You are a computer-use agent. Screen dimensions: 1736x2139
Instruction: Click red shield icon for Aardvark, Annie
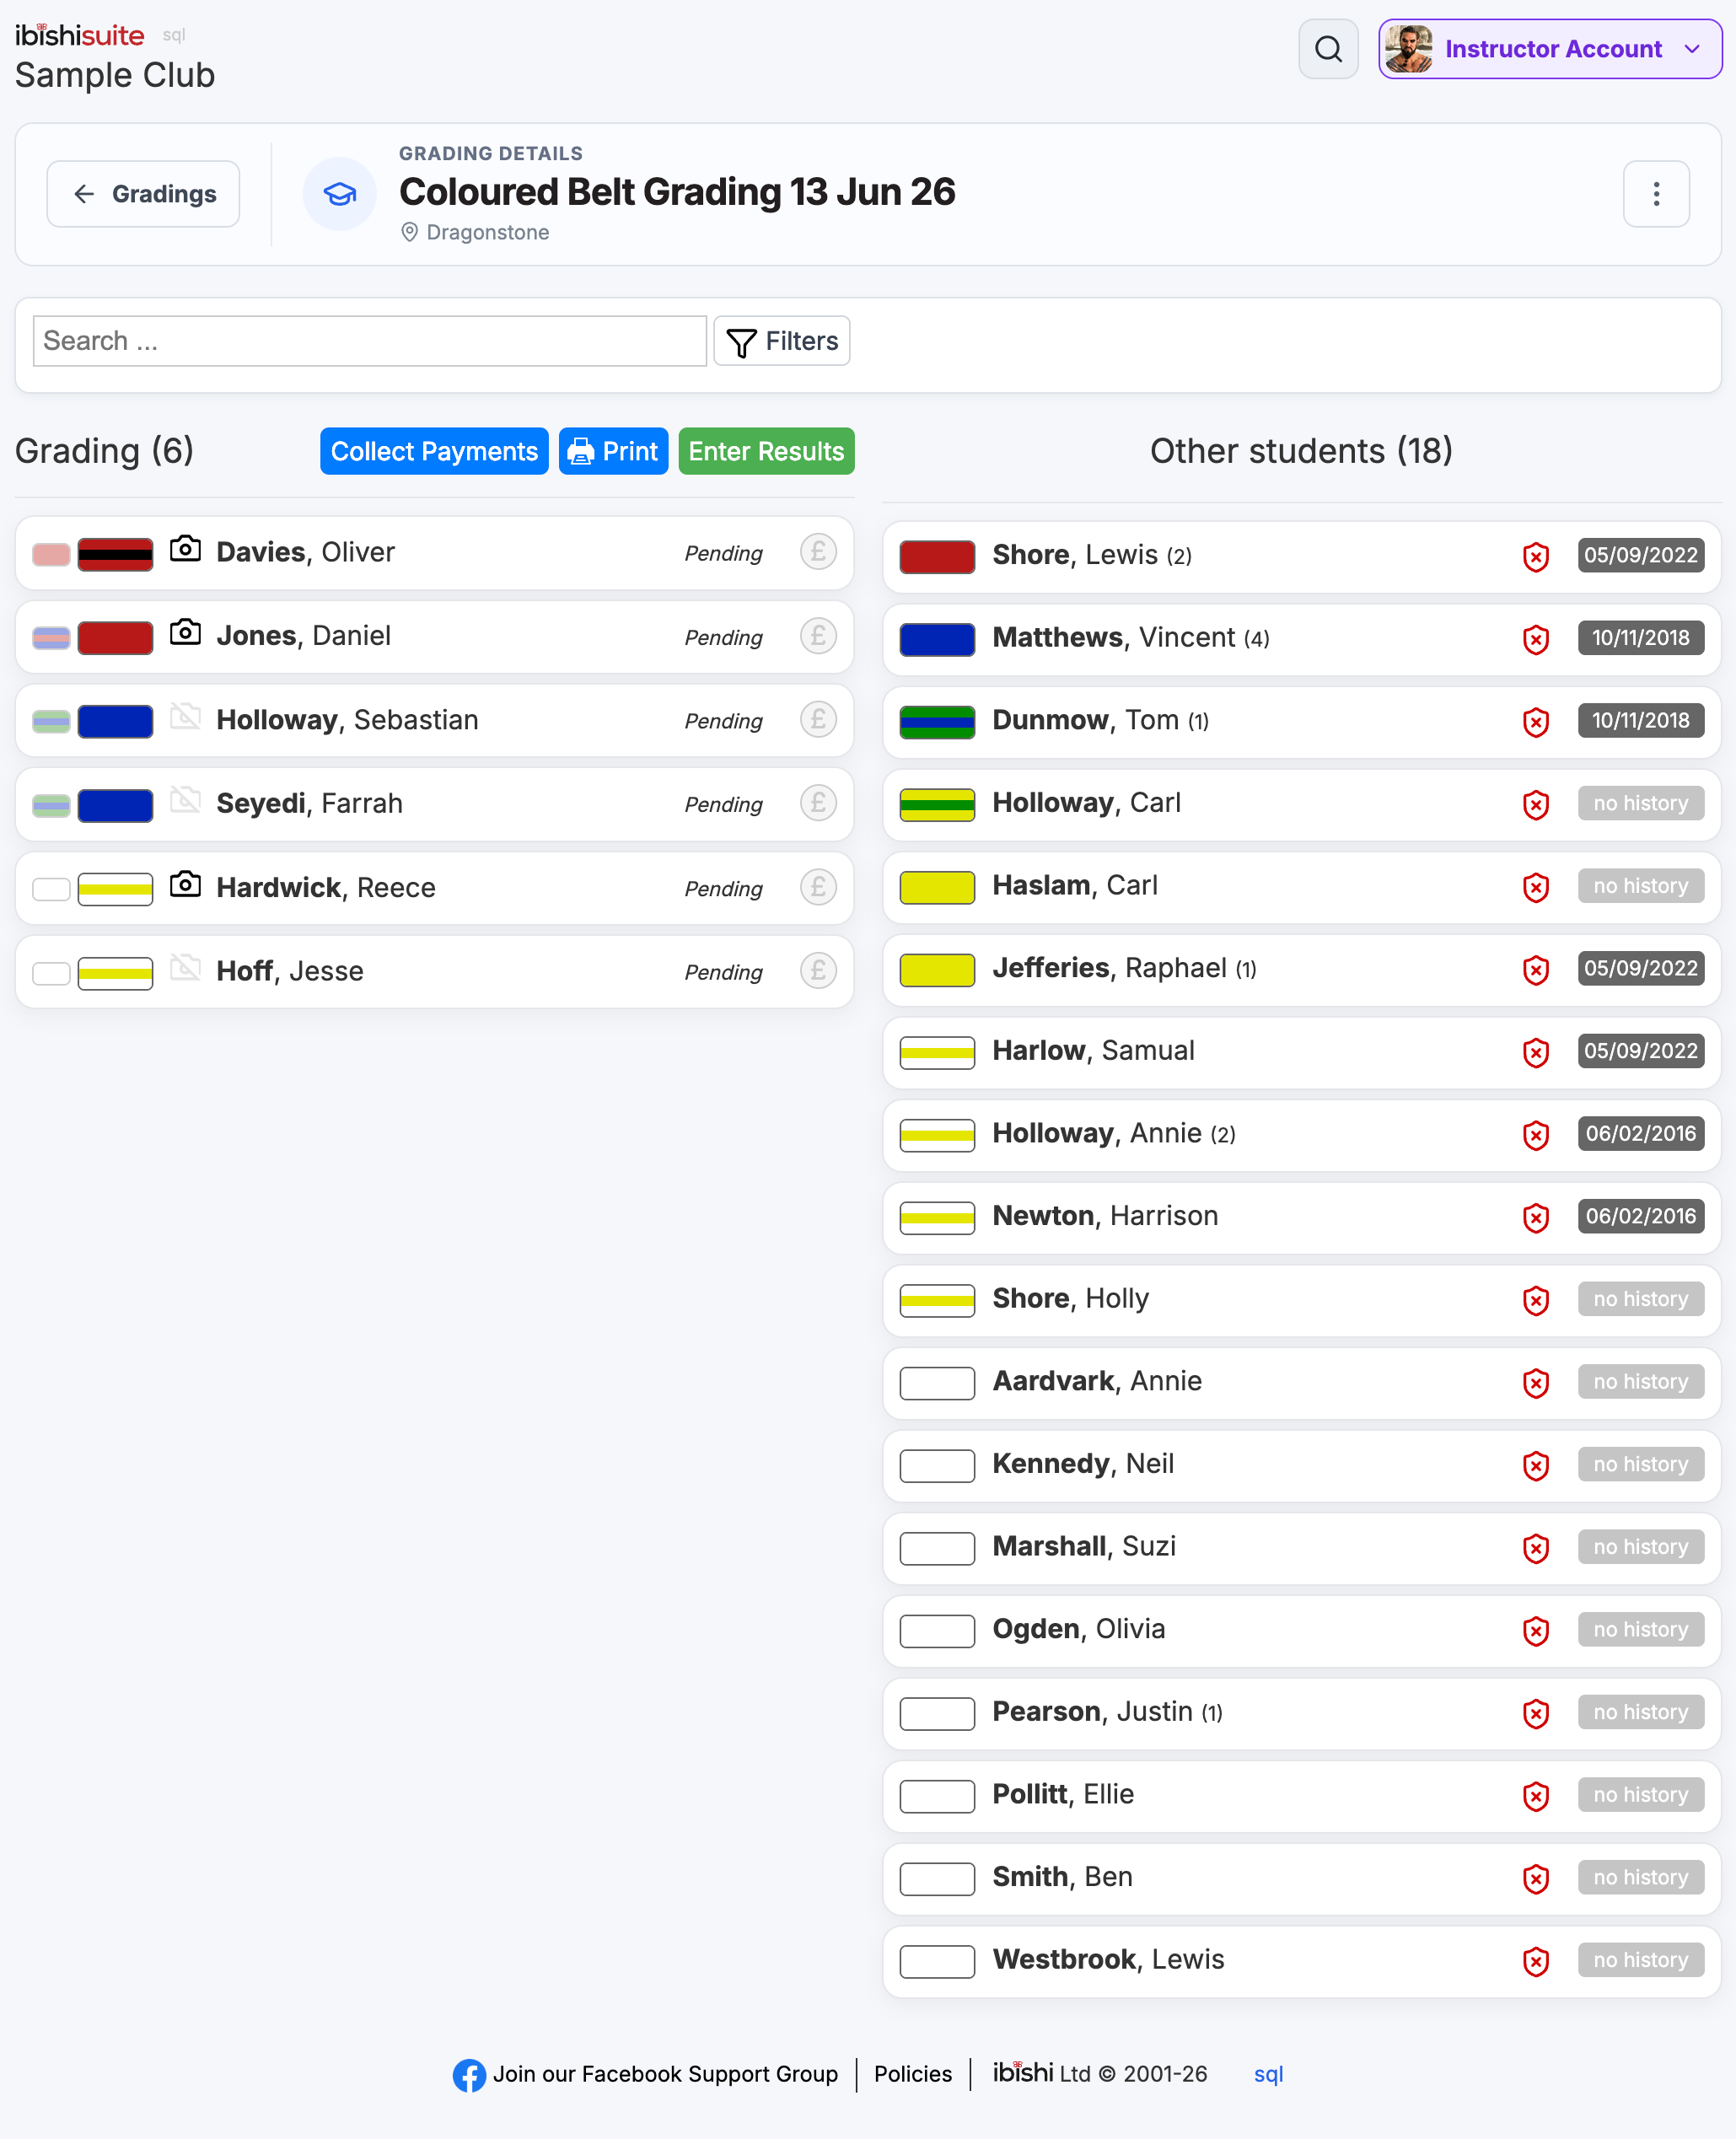pyautogui.click(x=1536, y=1383)
